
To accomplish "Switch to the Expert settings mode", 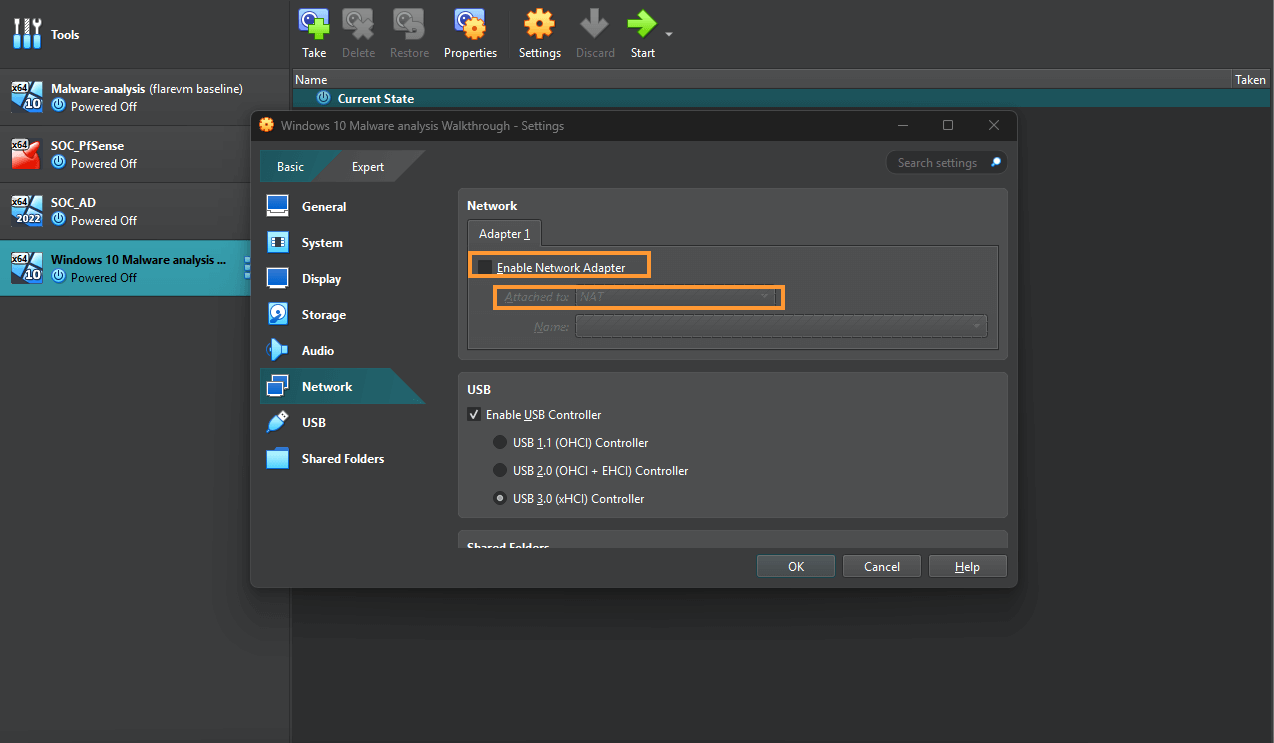I will 367,166.
